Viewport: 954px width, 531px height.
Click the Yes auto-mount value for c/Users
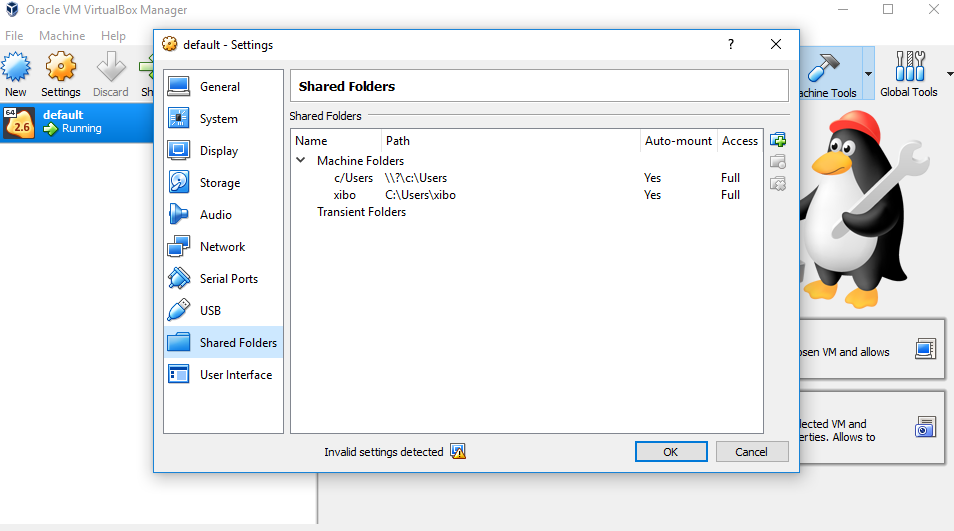tap(652, 178)
